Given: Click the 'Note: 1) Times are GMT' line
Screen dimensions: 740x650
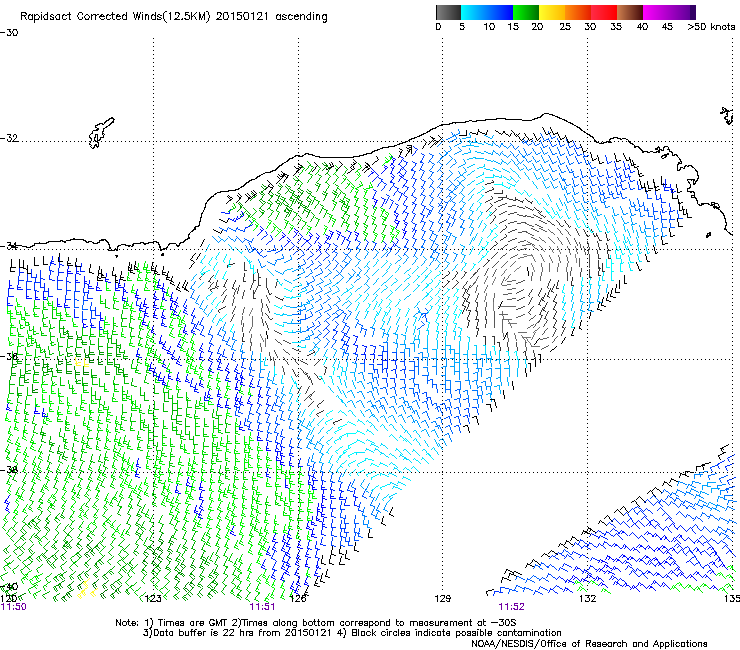Looking at the screenshot, I should pos(316,623).
